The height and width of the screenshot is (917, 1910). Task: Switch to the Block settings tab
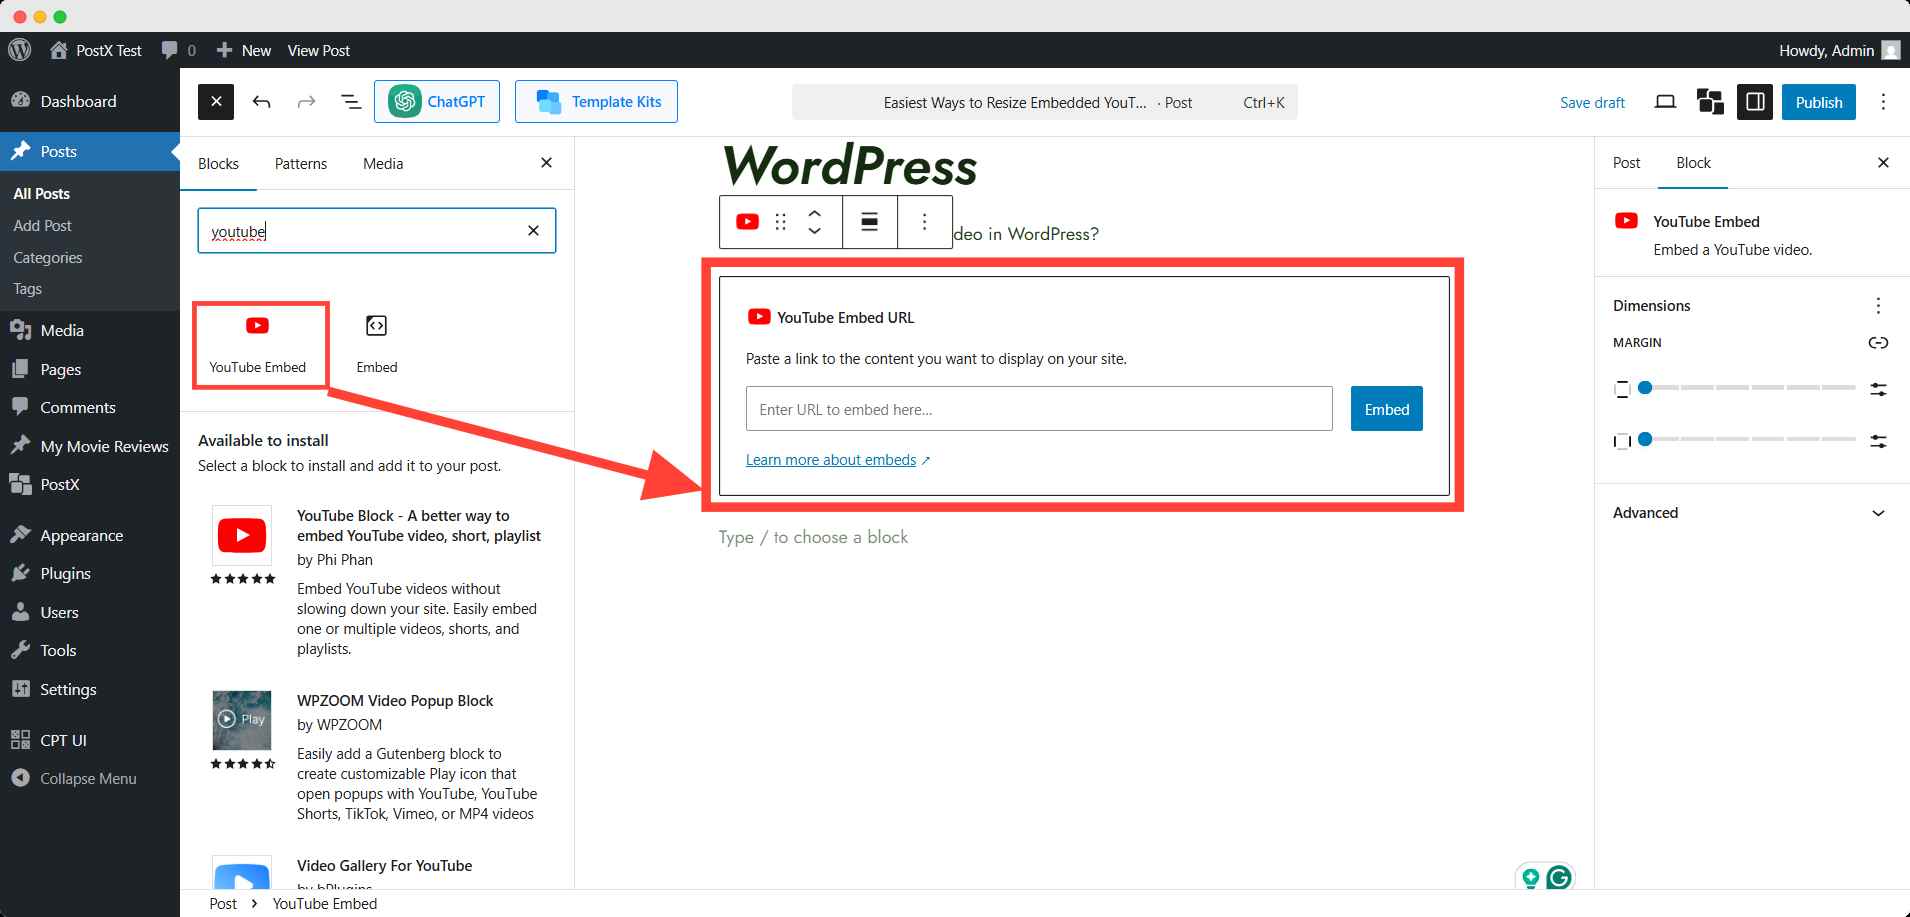1693,163
